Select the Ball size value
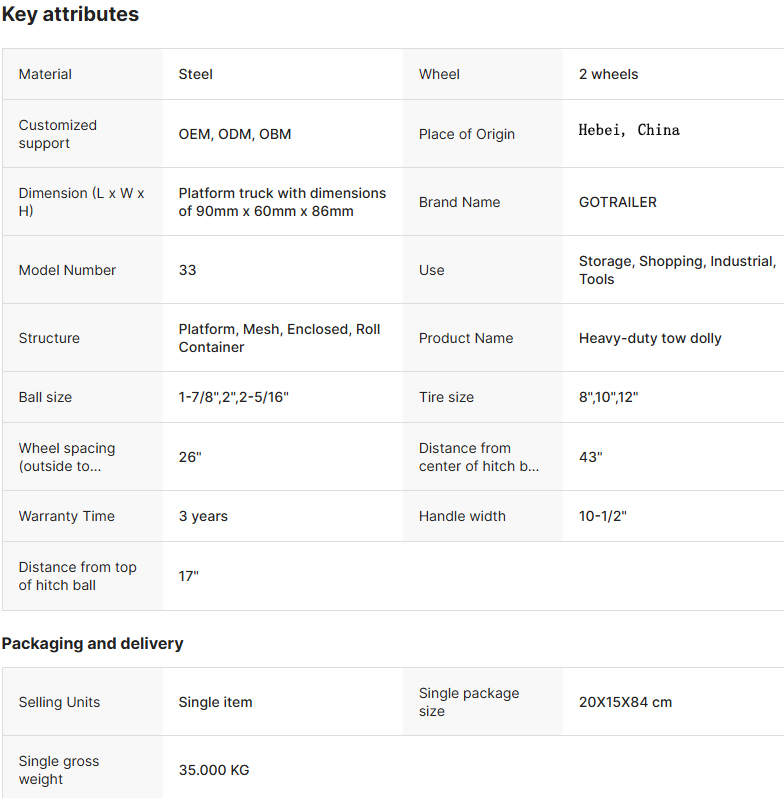Screen dimensions: 784x798 pyautogui.click(x=234, y=397)
